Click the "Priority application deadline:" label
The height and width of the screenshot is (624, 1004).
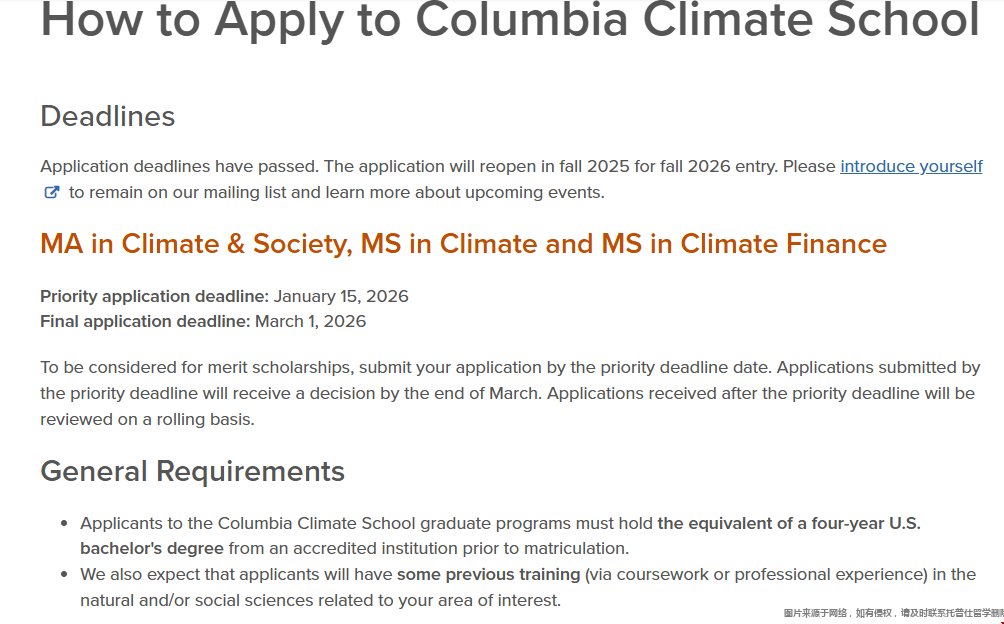click(x=155, y=296)
